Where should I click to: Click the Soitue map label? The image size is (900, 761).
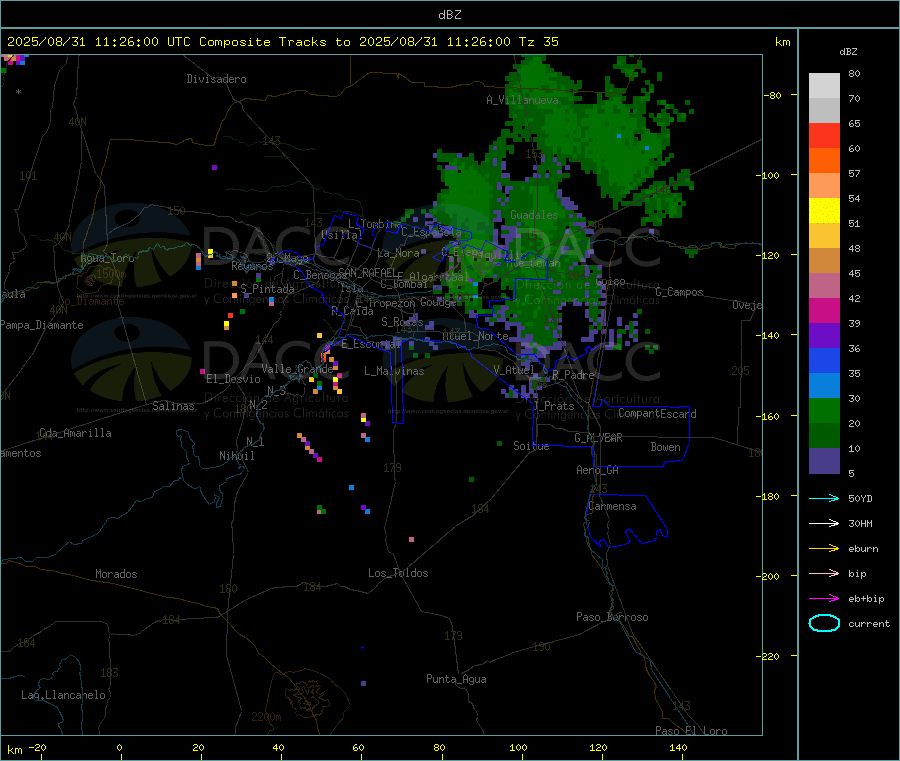tap(531, 446)
